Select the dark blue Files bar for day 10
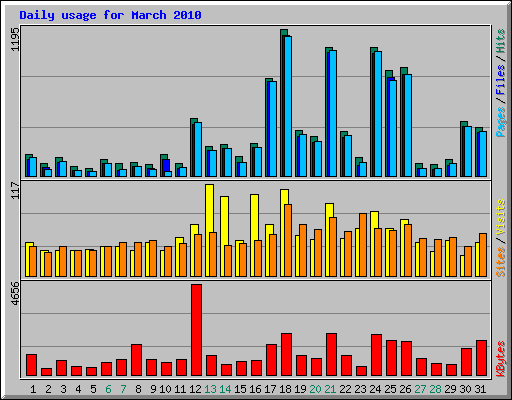 pos(166,165)
